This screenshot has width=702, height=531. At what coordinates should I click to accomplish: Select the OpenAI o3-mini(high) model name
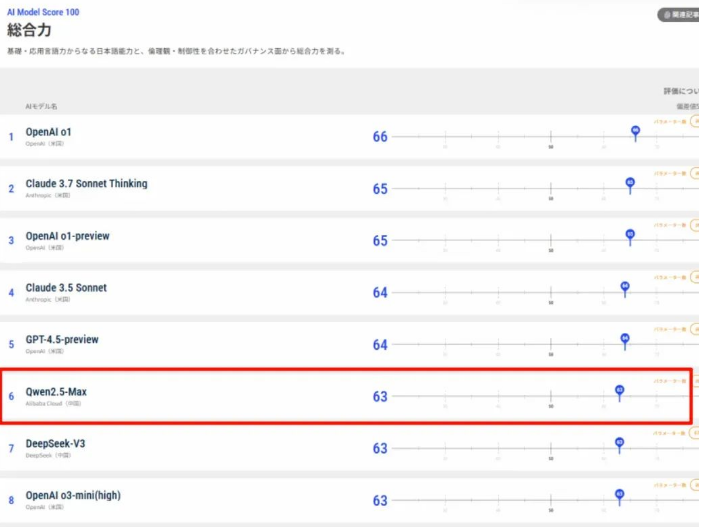pyautogui.click(x=73, y=497)
